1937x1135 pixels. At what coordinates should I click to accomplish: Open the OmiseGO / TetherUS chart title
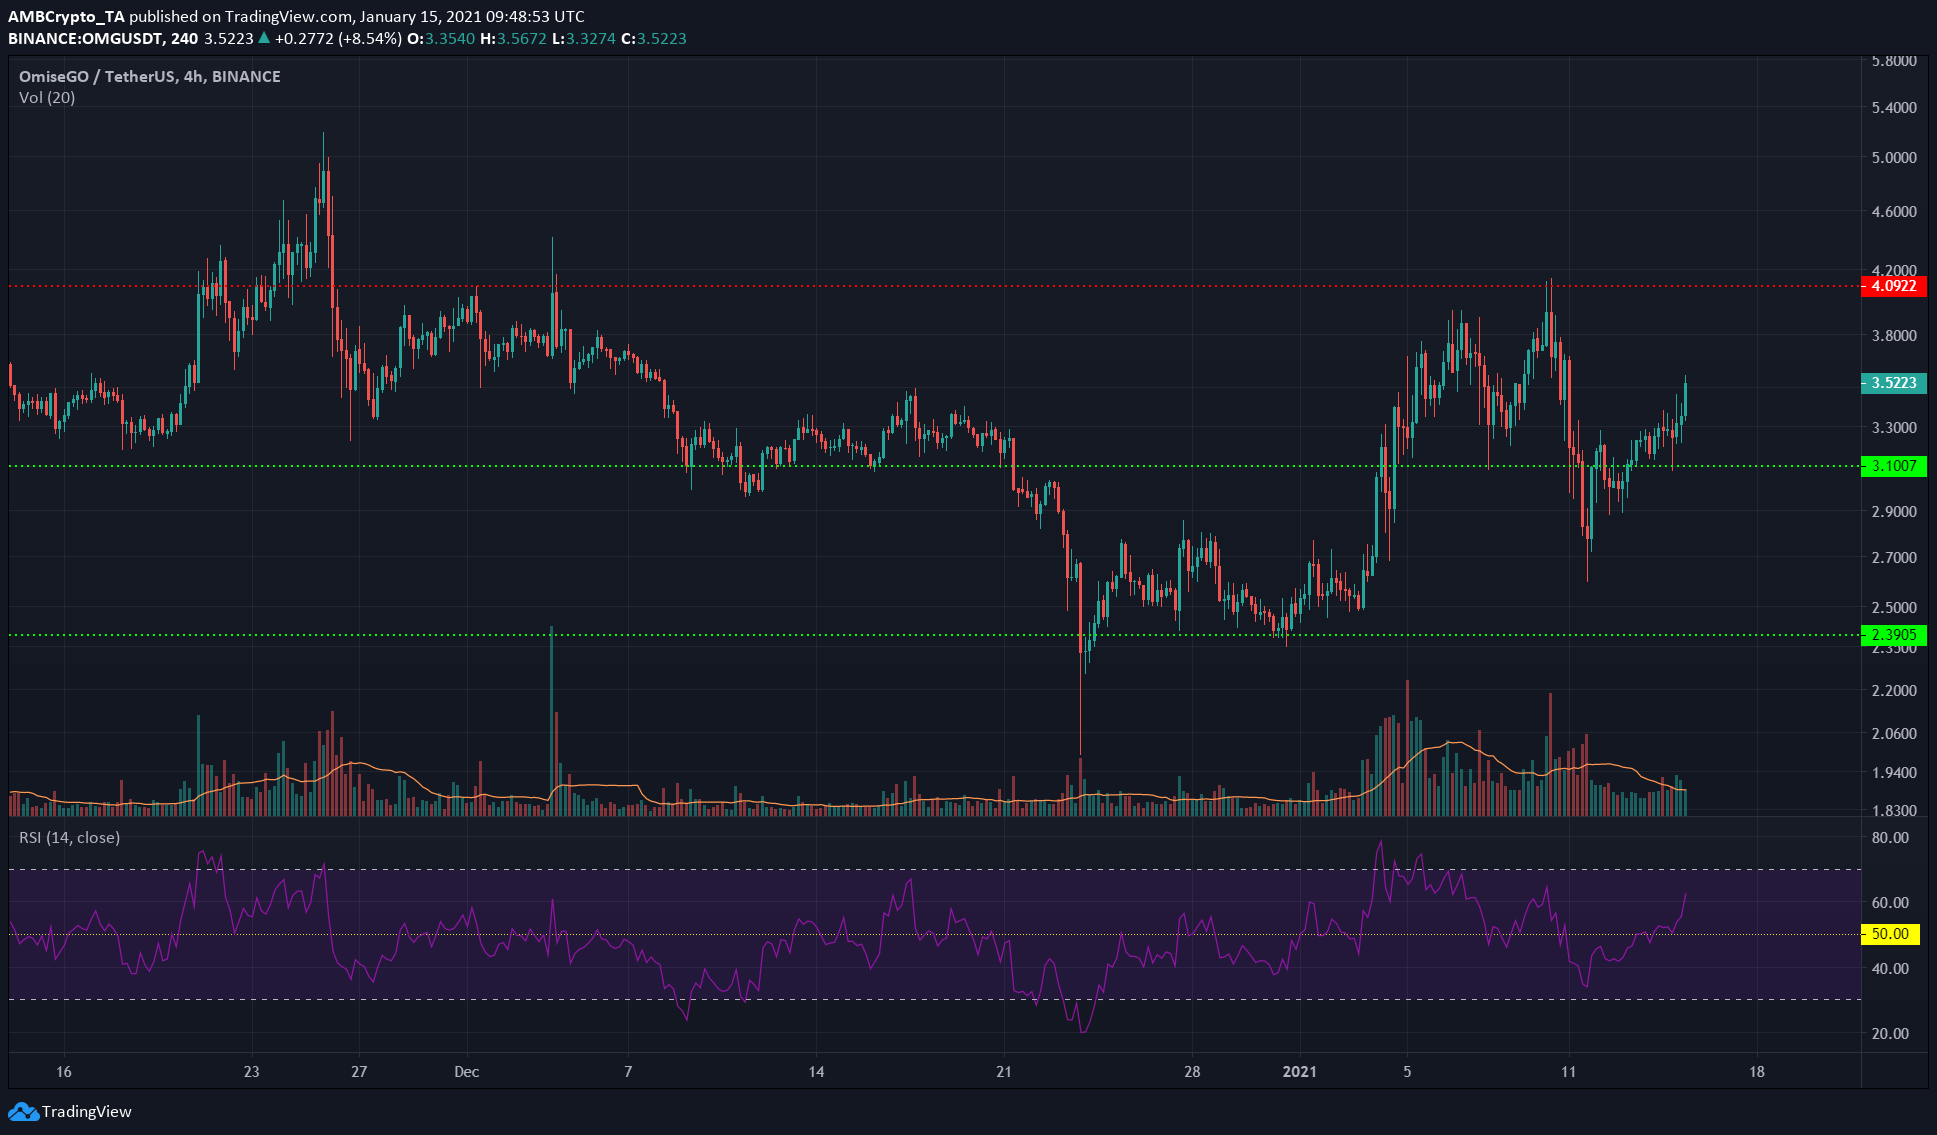(150, 76)
